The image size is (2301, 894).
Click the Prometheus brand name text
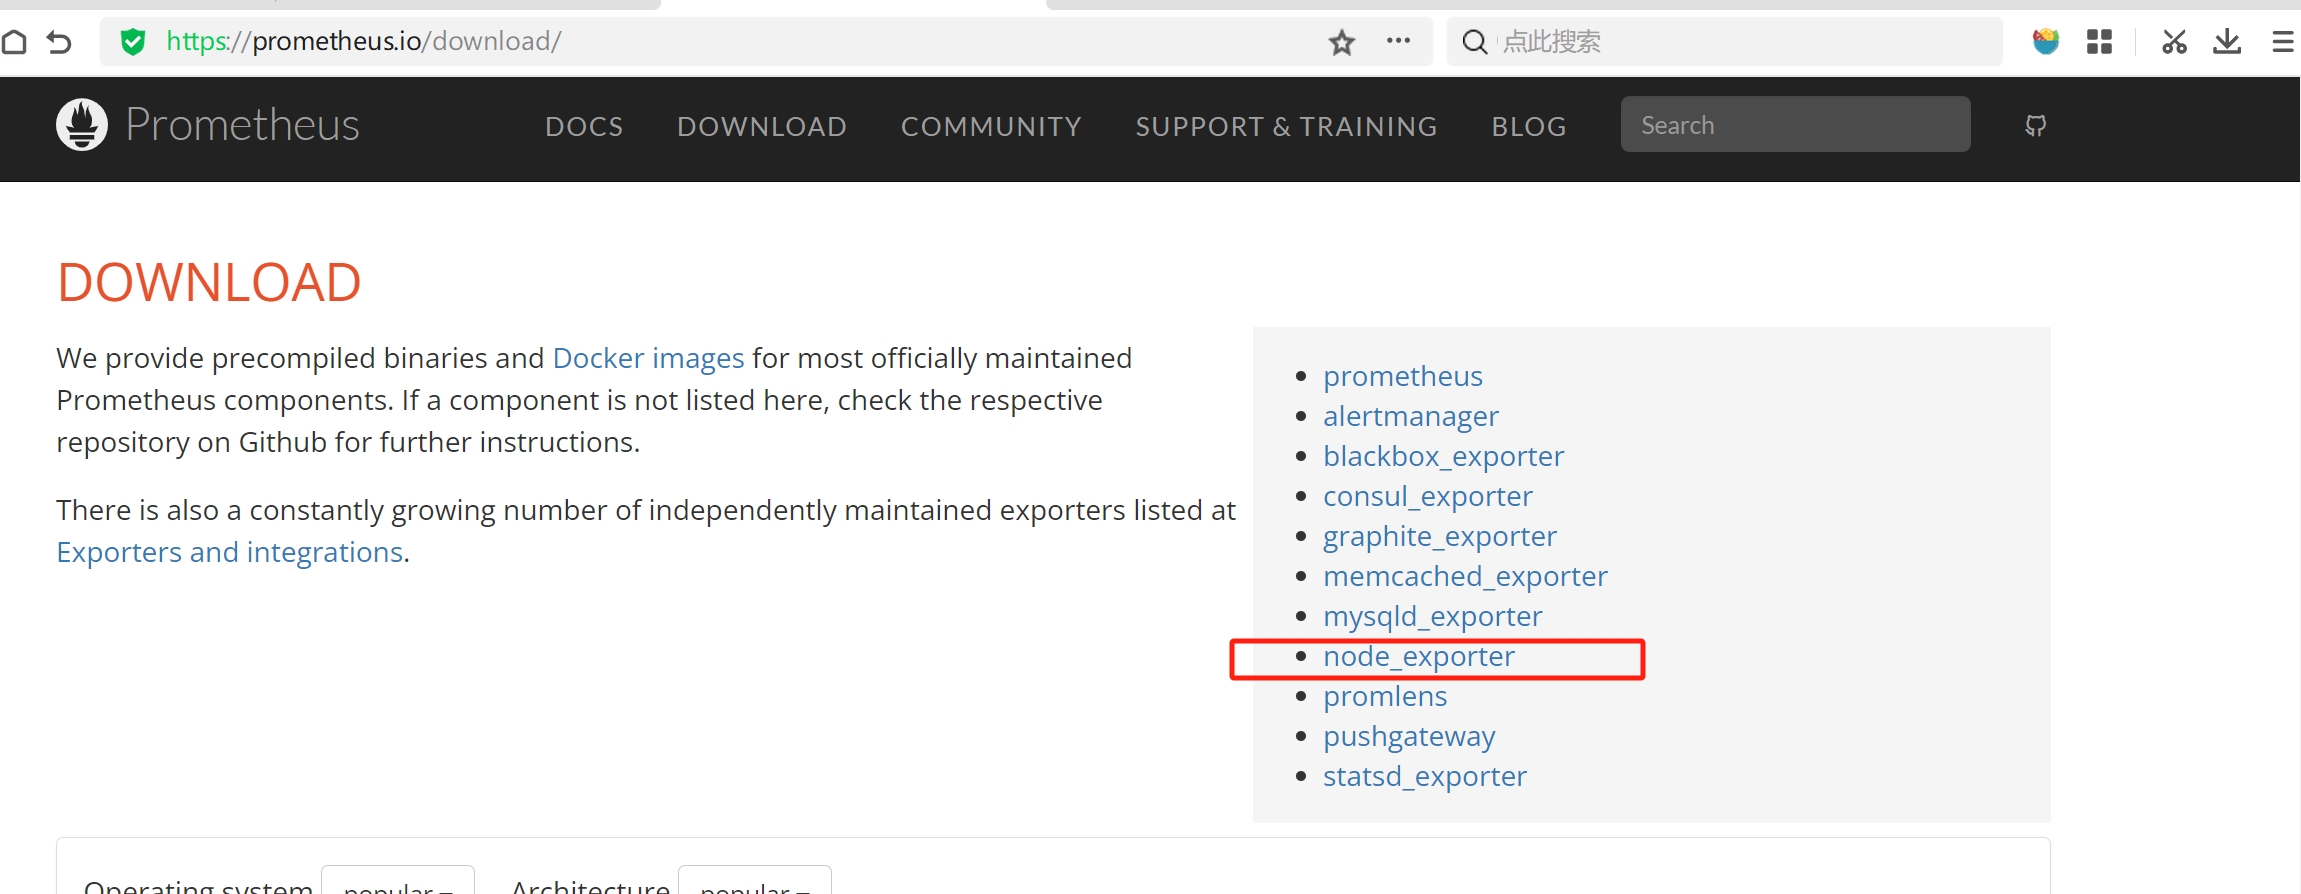click(242, 125)
